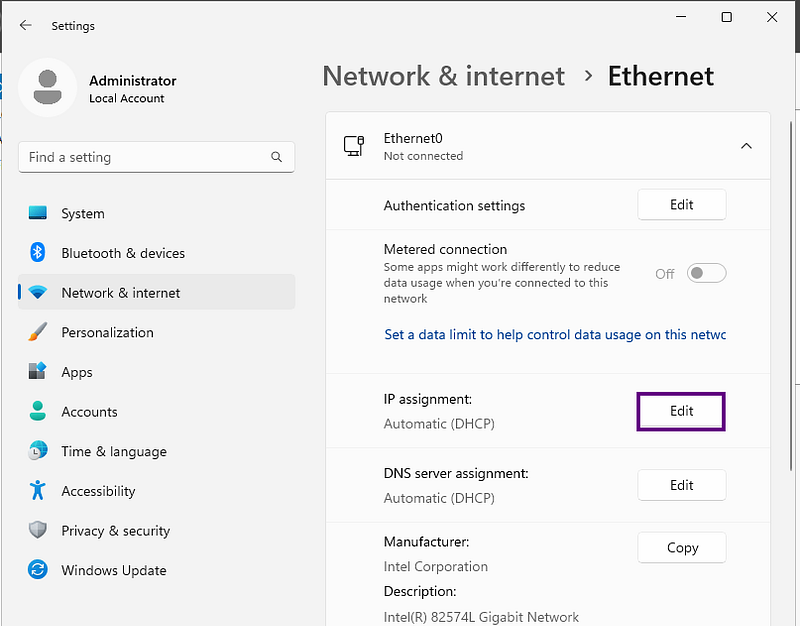Click the Network & internet Wi-Fi icon

pos(38,293)
